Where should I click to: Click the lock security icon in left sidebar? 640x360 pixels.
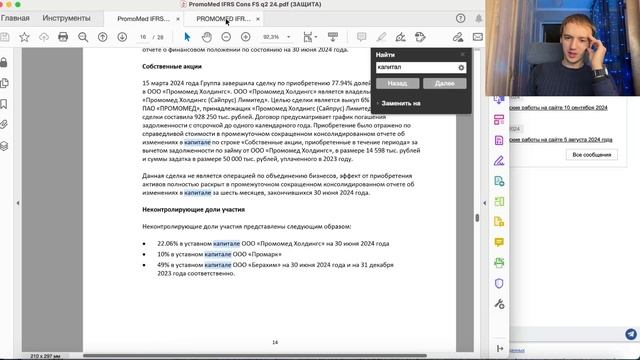click(4, 62)
